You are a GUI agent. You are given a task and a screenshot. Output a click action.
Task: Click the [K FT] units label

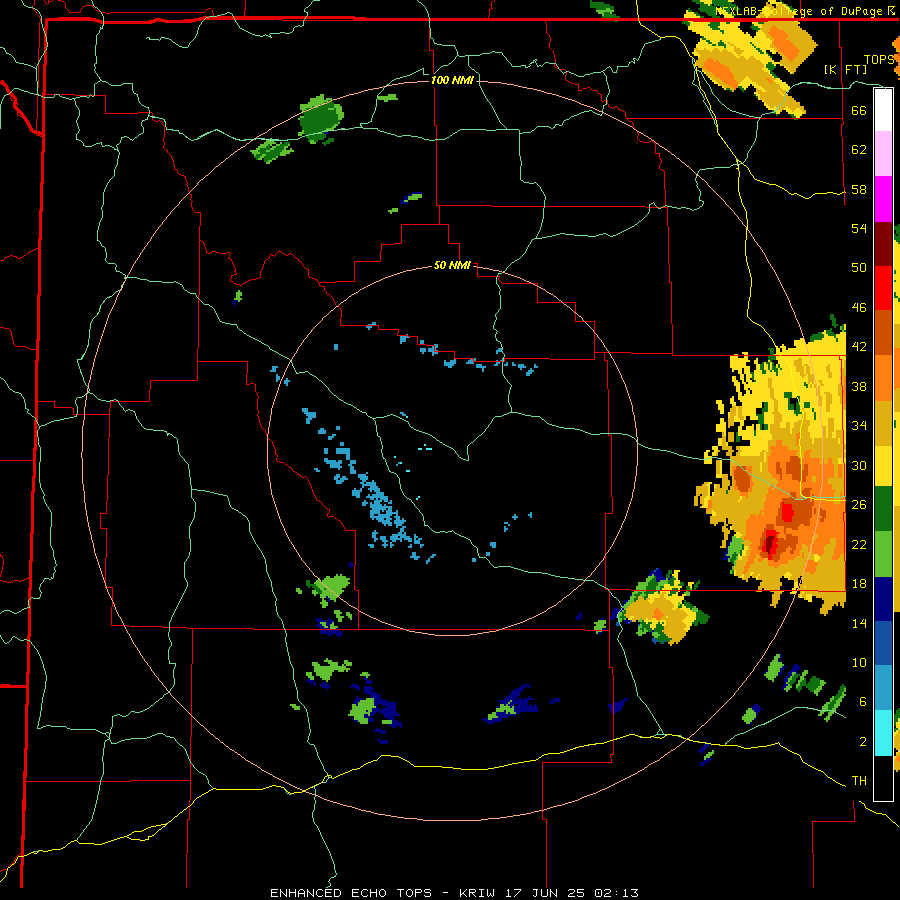[x=846, y=69]
